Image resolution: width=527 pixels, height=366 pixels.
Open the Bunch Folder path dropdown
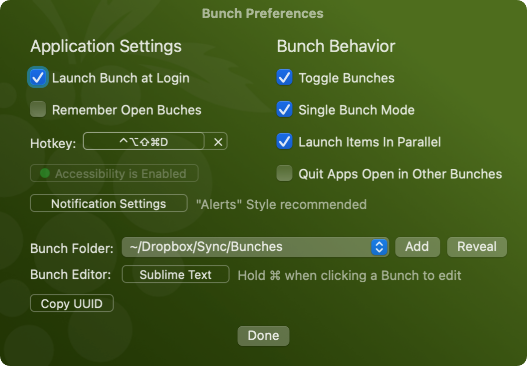click(255, 247)
